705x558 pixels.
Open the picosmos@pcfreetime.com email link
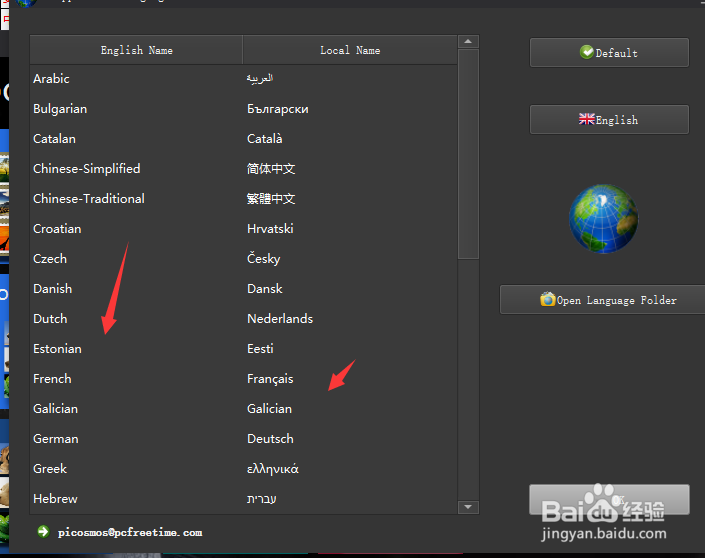pyautogui.click(x=130, y=533)
